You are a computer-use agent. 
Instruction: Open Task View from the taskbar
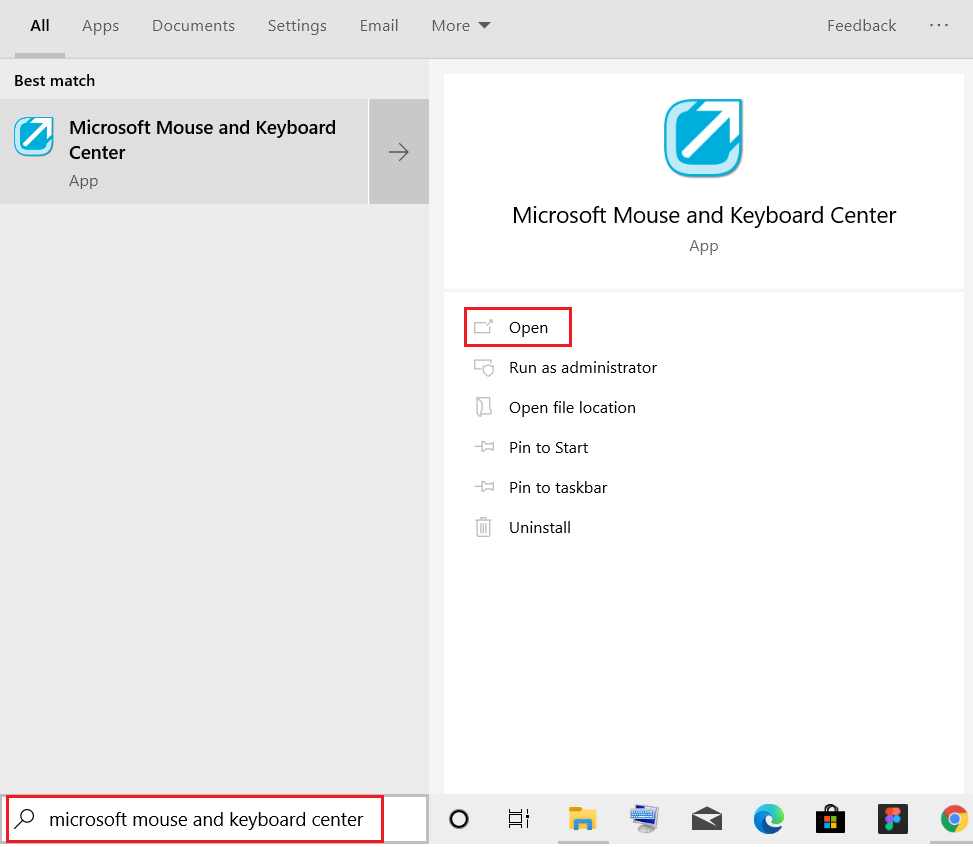click(x=518, y=819)
